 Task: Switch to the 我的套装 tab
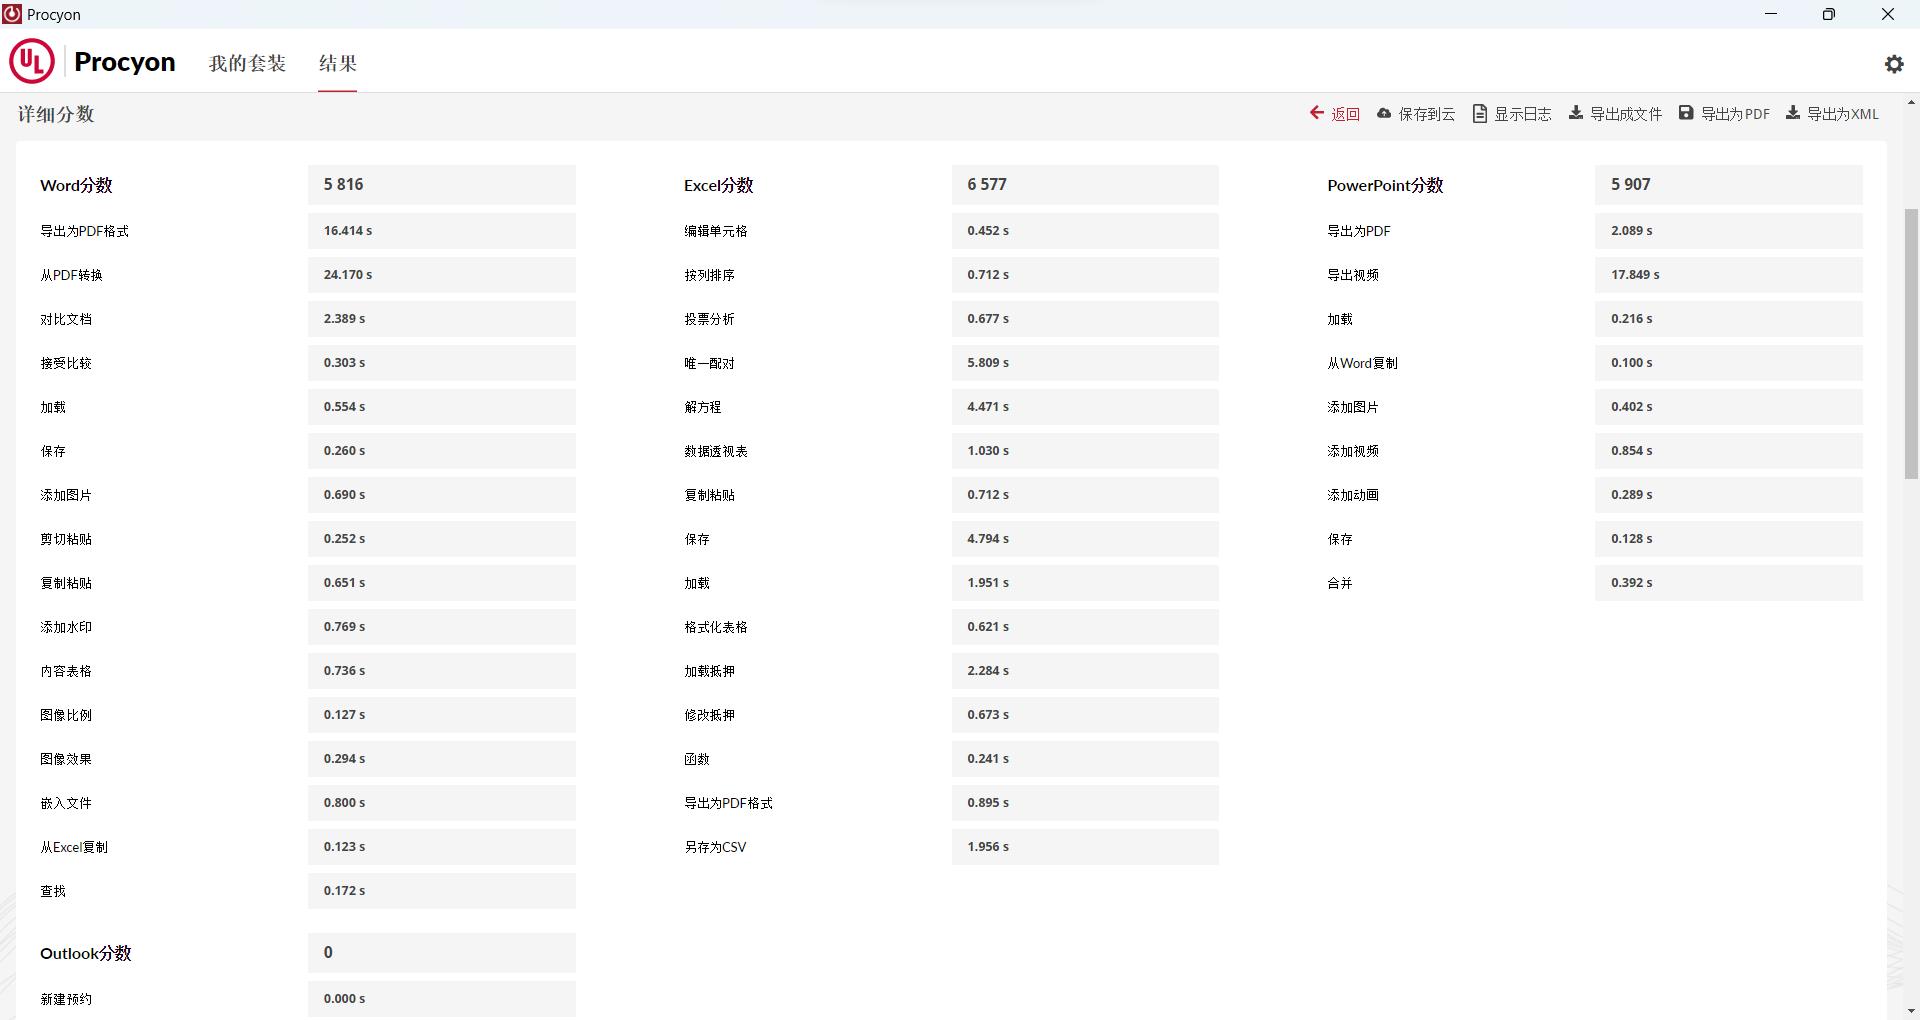[247, 63]
